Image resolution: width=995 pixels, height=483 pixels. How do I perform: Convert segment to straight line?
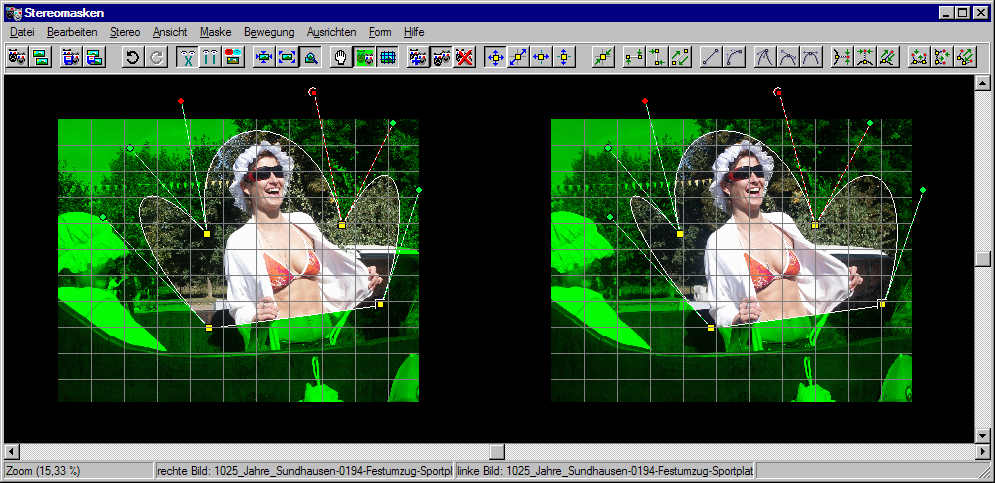pos(711,58)
